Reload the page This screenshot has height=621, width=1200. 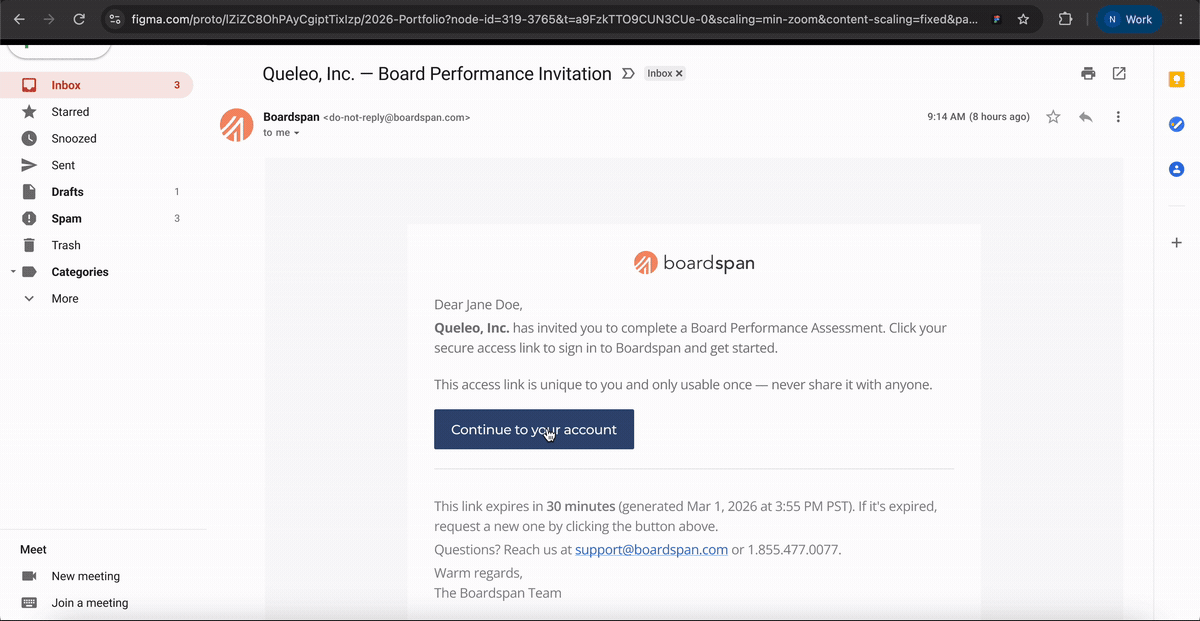click(x=79, y=19)
